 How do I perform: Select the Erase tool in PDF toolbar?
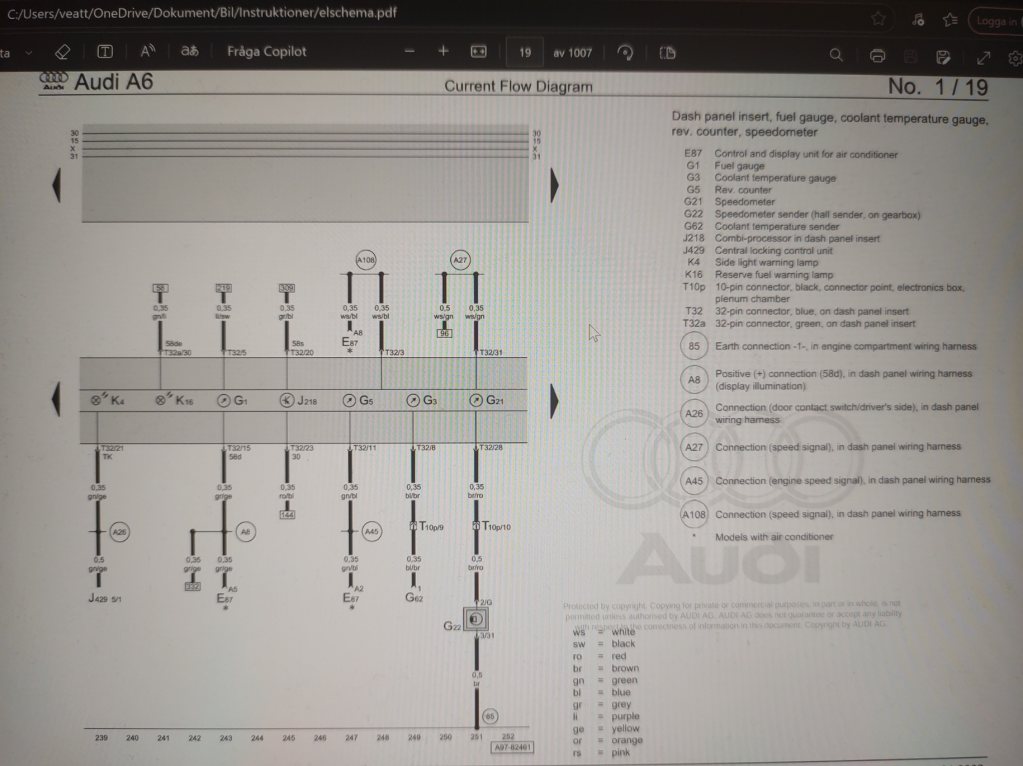62,52
